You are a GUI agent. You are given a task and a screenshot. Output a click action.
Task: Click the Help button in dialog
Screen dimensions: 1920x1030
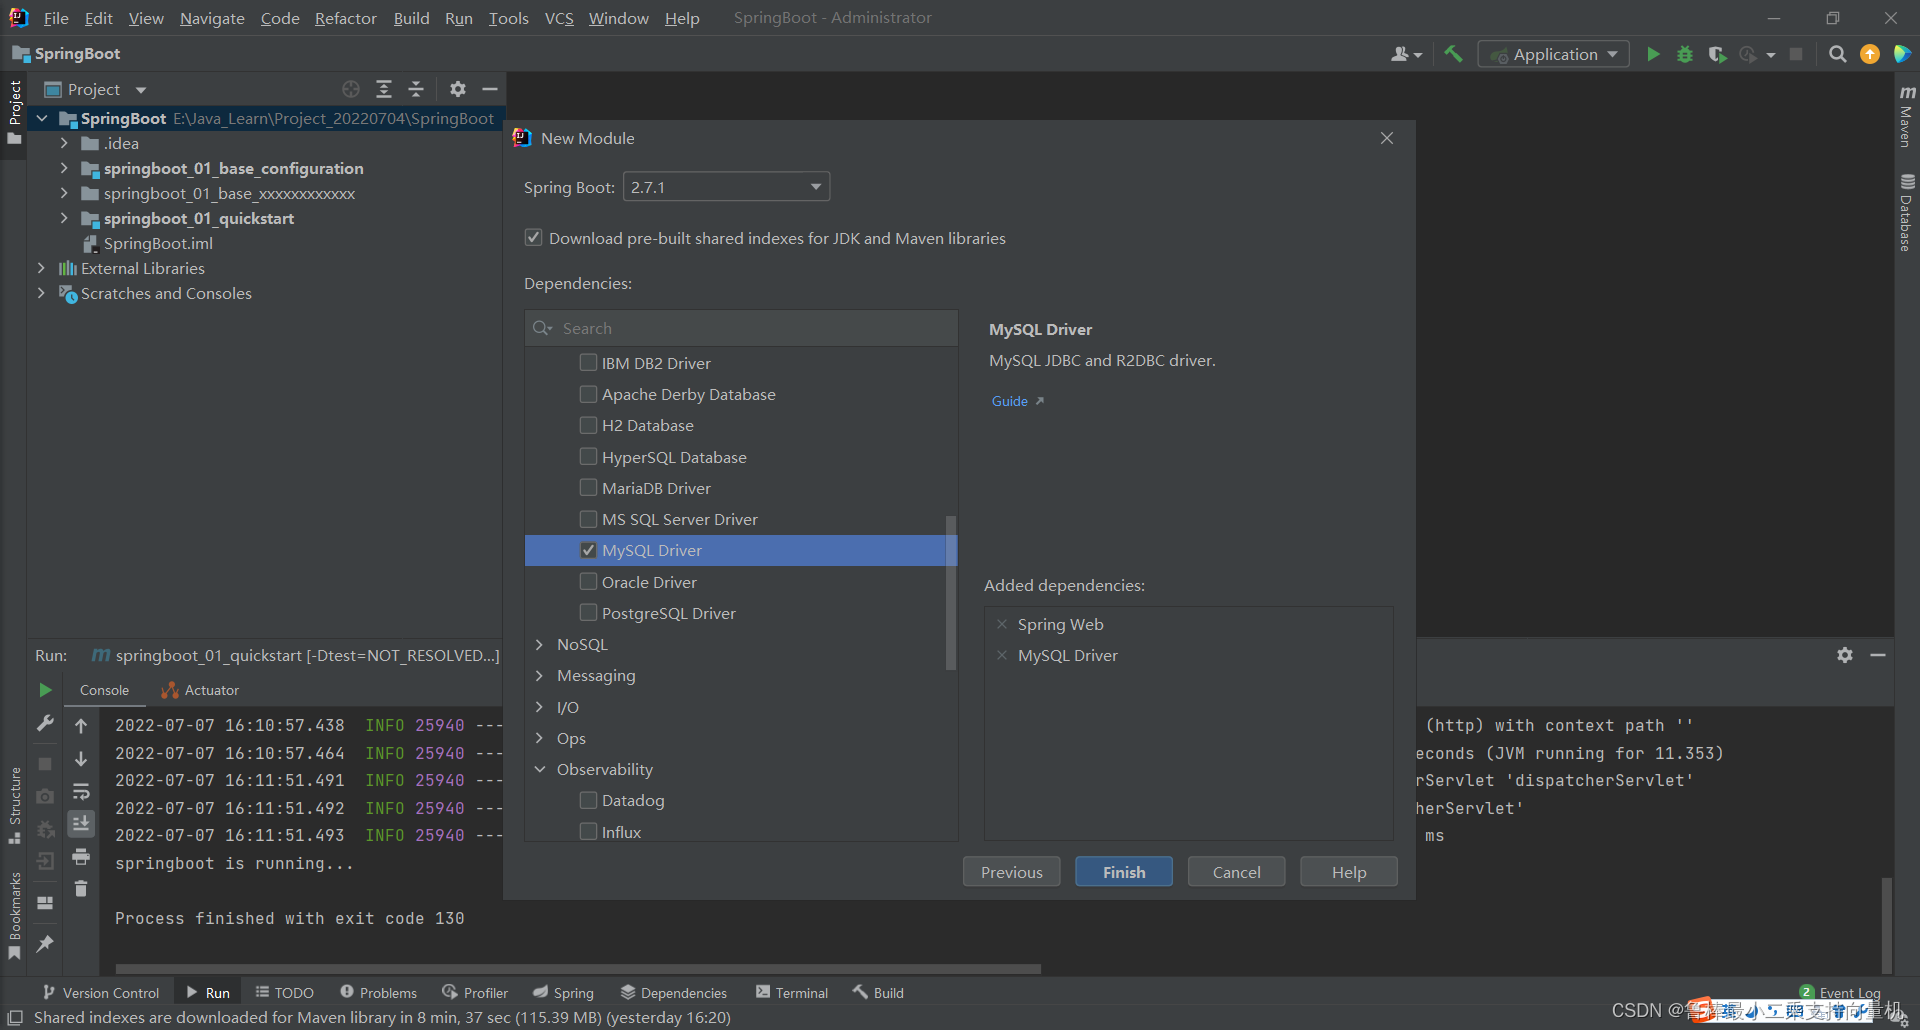click(x=1348, y=872)
